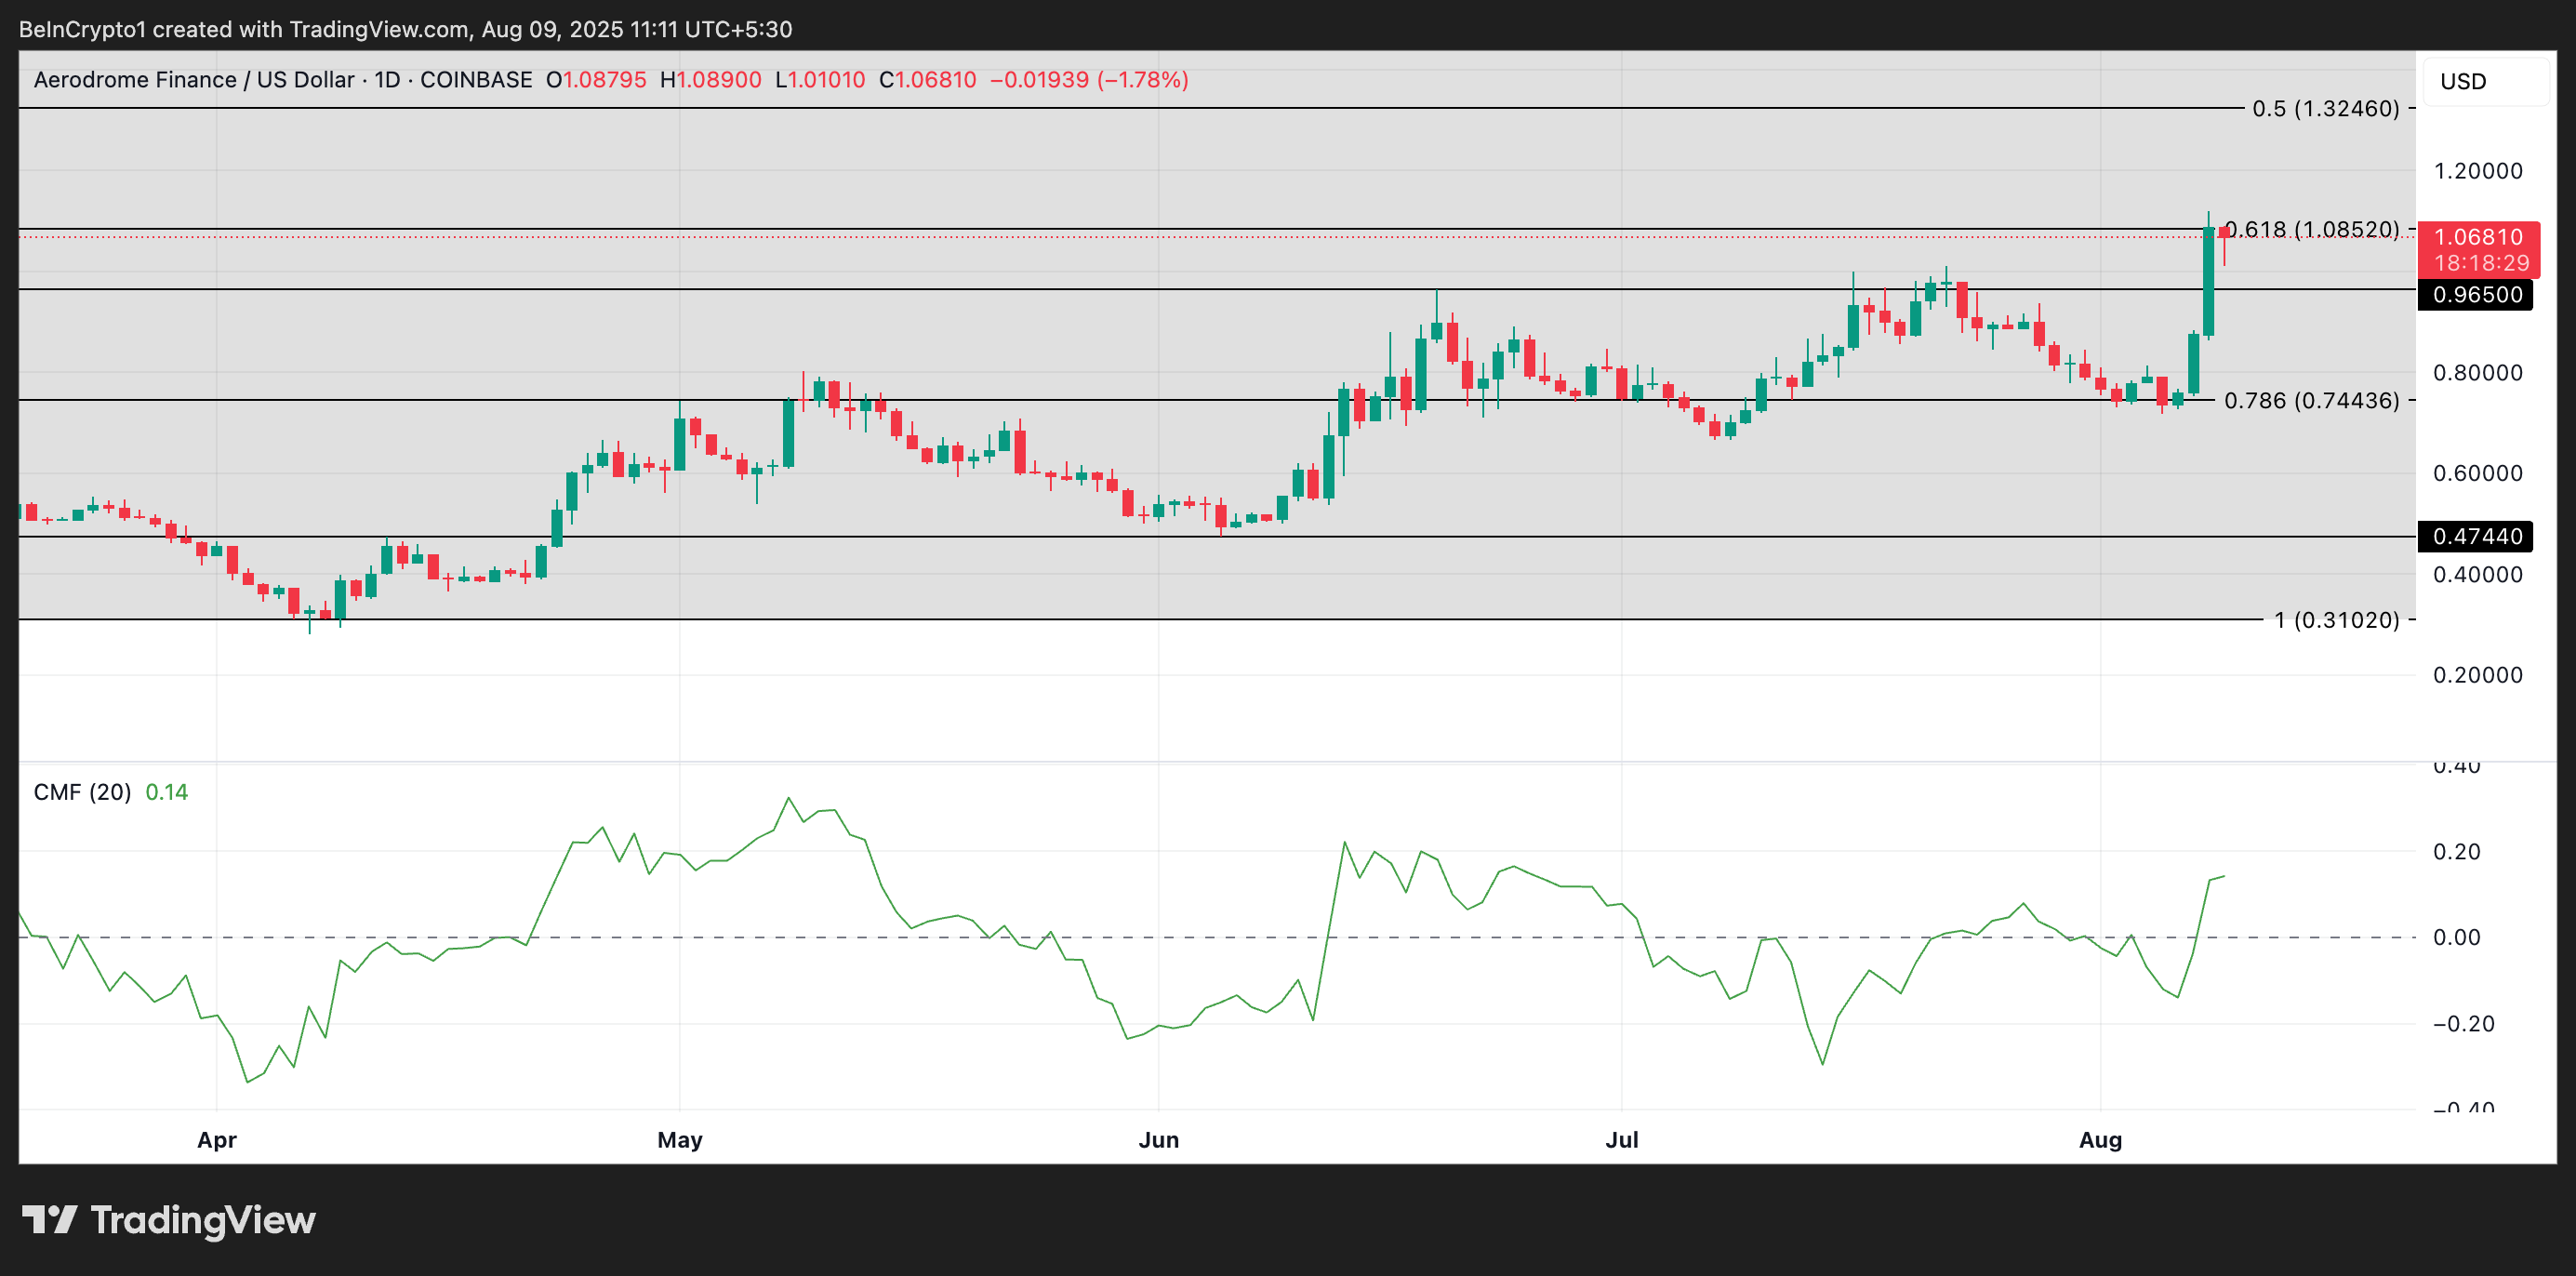Click the Apr marker on time axis
Viewport: 2576px width, 1276px height.
click(x=217, y=1140)
